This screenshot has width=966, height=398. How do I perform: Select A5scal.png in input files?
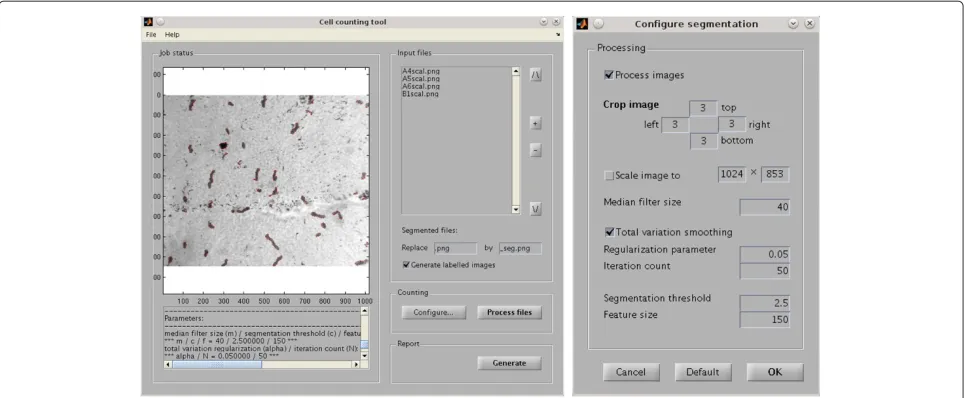421,79
